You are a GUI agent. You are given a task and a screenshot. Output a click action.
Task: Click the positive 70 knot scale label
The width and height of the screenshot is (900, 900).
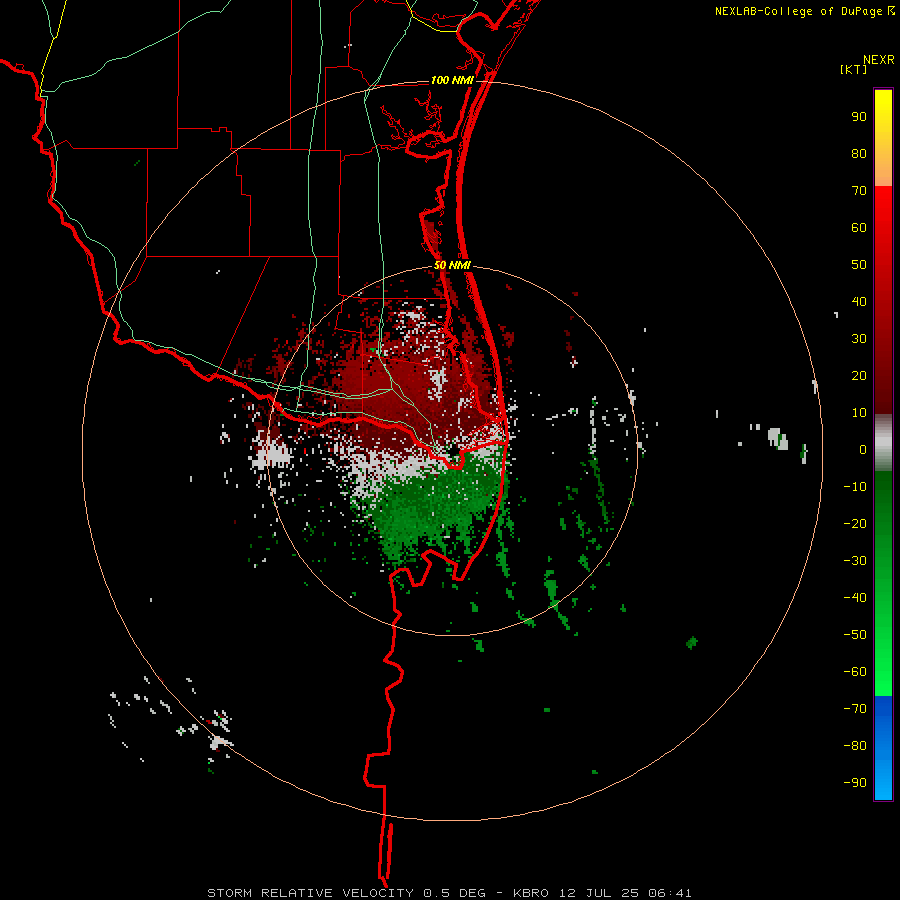tap(859, 191)
